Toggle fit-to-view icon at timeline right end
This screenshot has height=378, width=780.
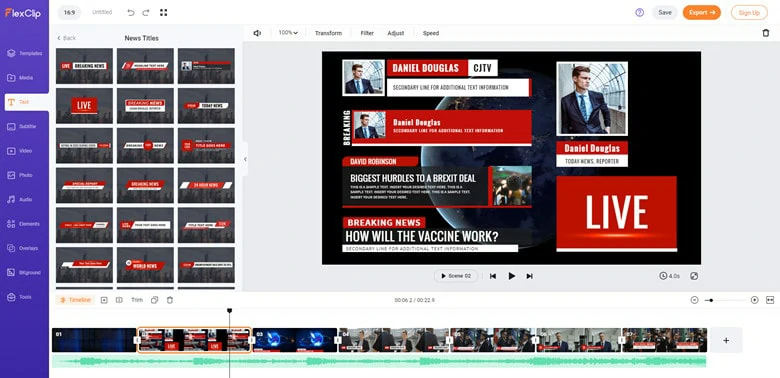pos(770,300)
